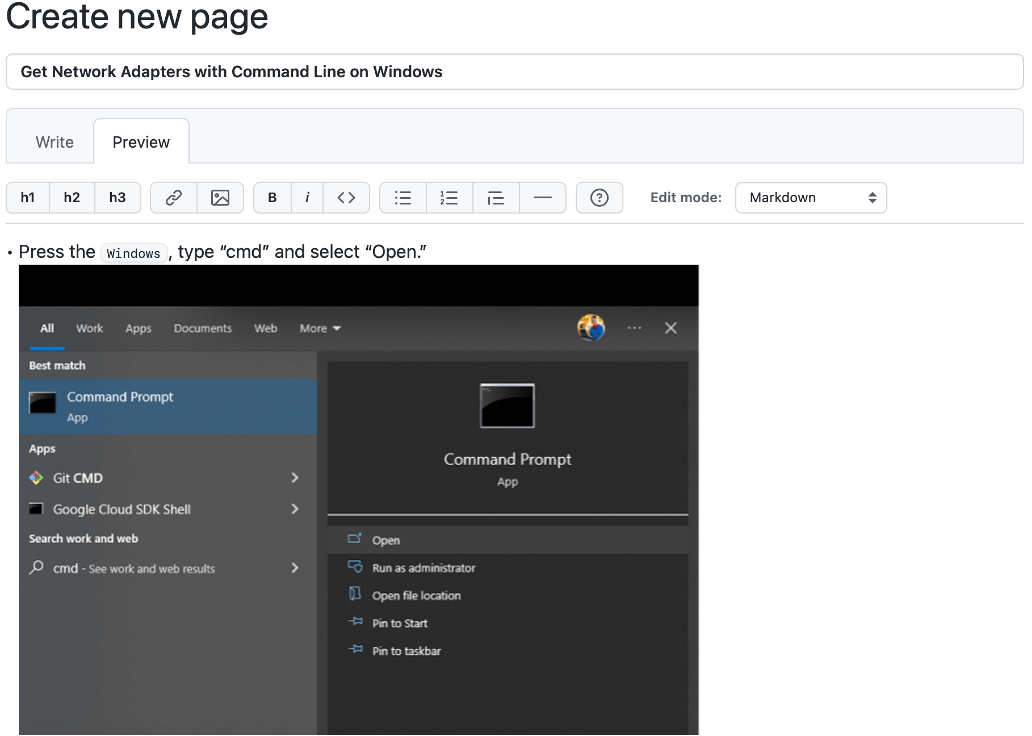Apply italic formatting
This screenshot has width=1032, height=736.
[307, 197]
